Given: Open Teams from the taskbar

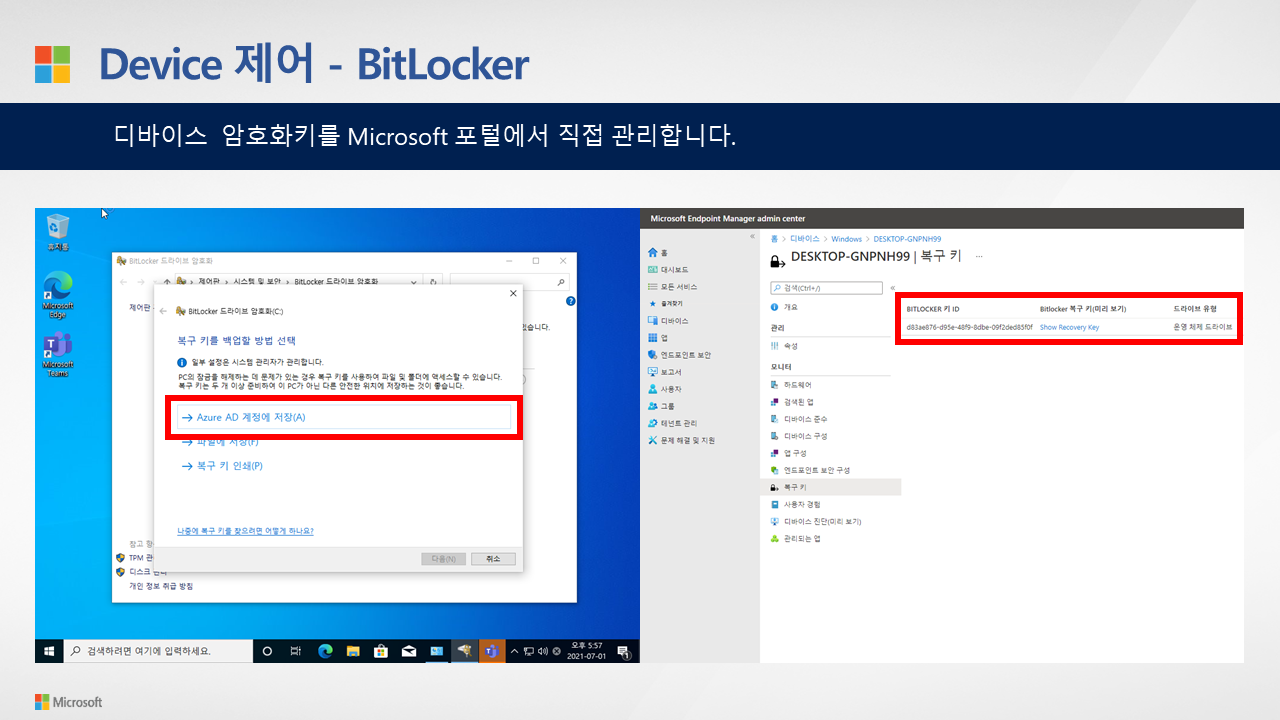Looking at the screenshot, I should tap(491, 651).
